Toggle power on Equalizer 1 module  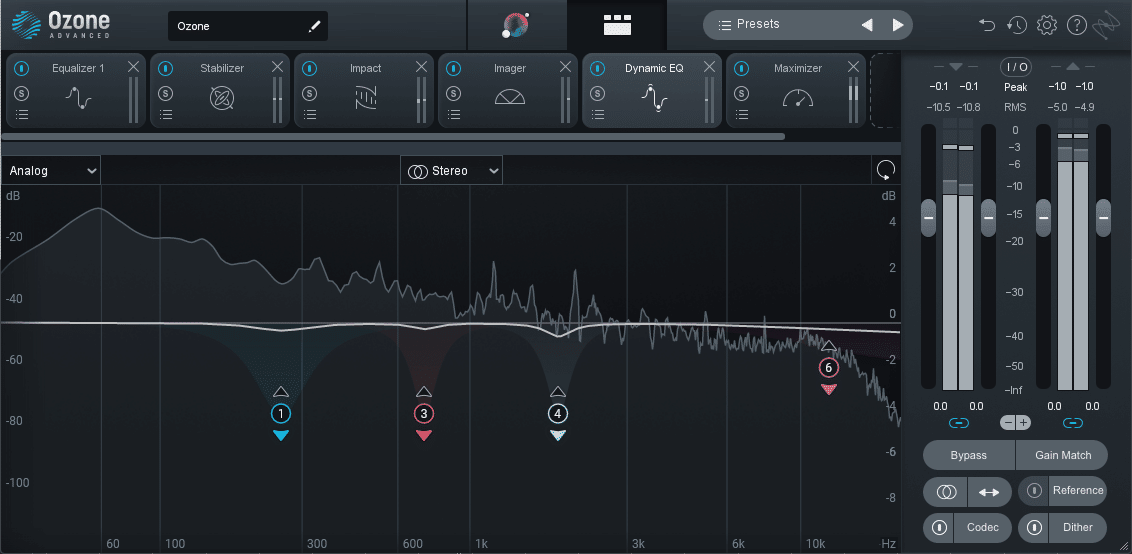22,69
